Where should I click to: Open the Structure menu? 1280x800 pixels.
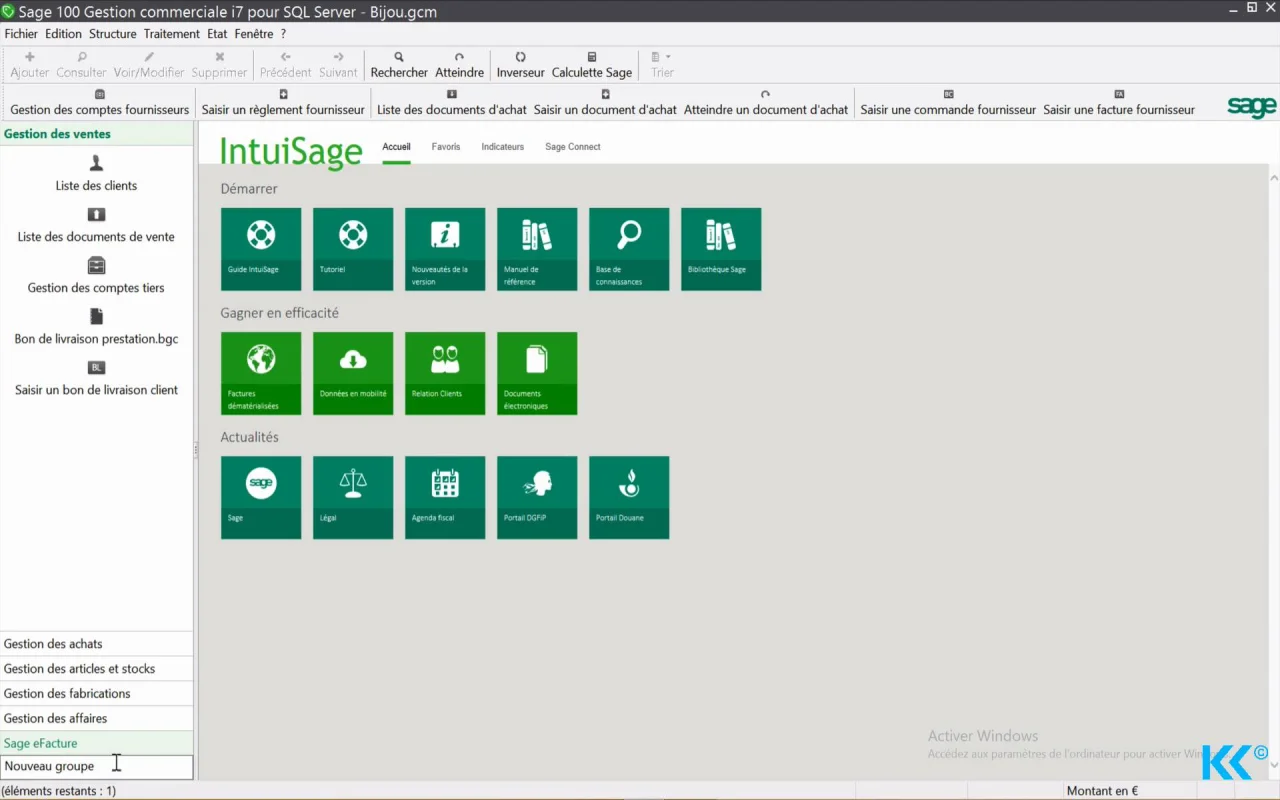[112, 34]
